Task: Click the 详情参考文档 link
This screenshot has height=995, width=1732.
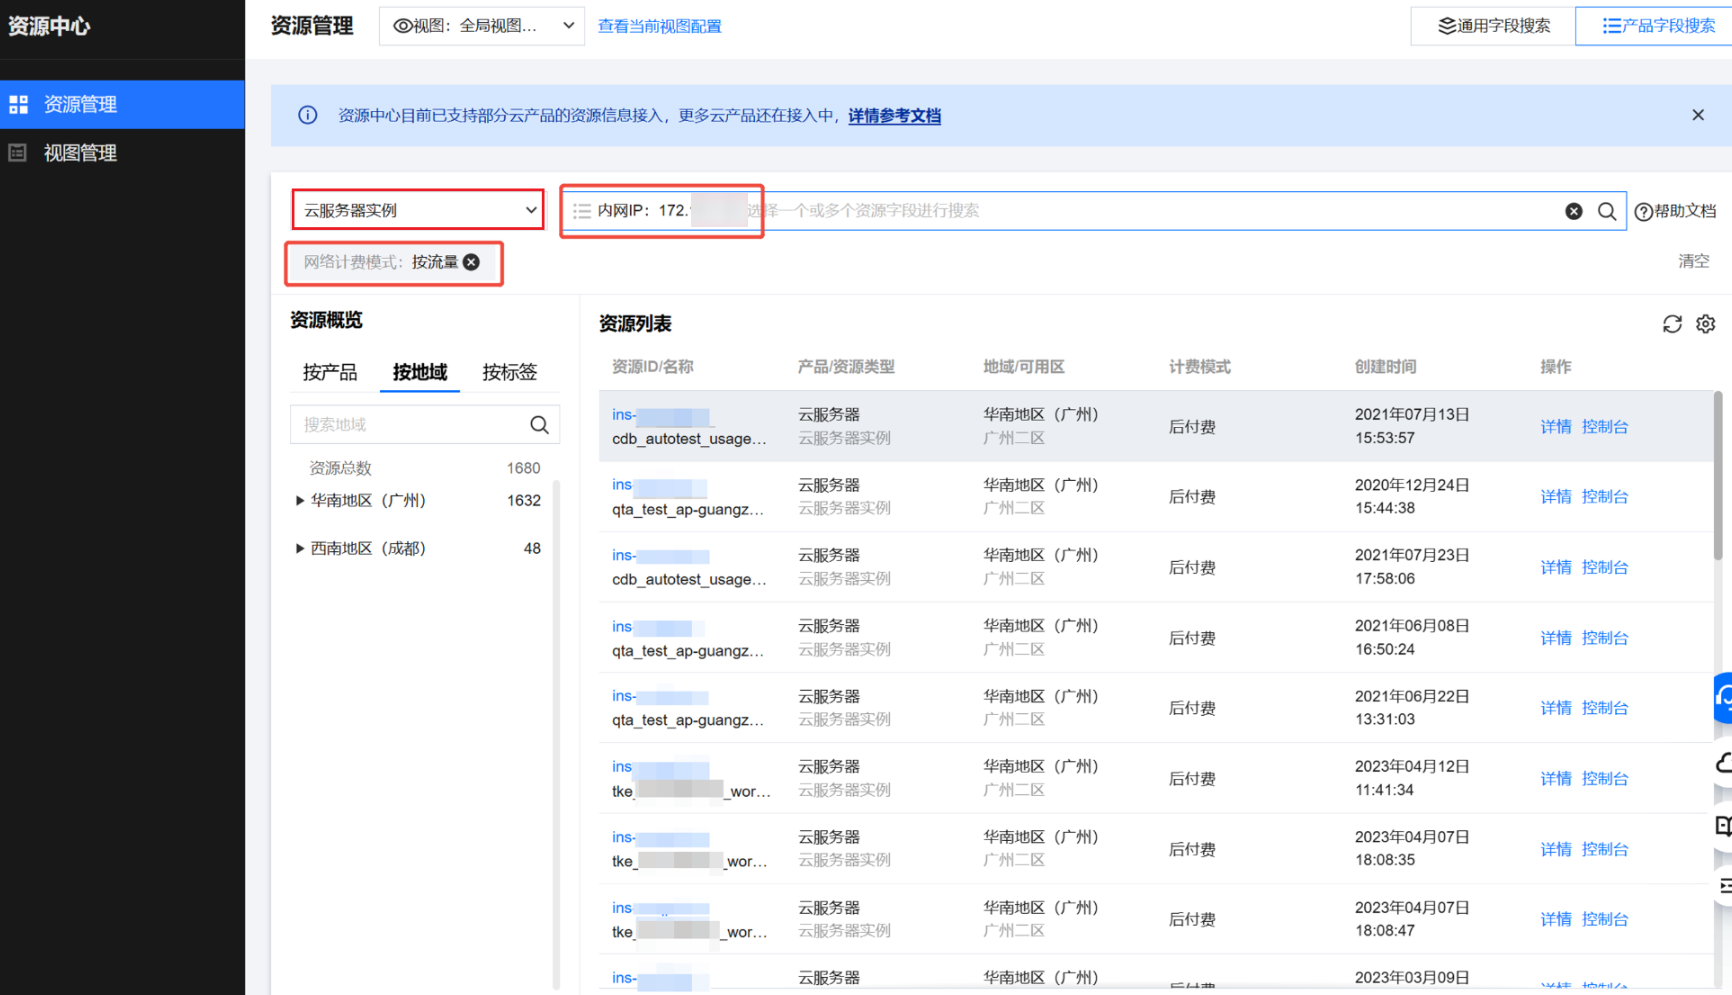Action: point(894,116)
